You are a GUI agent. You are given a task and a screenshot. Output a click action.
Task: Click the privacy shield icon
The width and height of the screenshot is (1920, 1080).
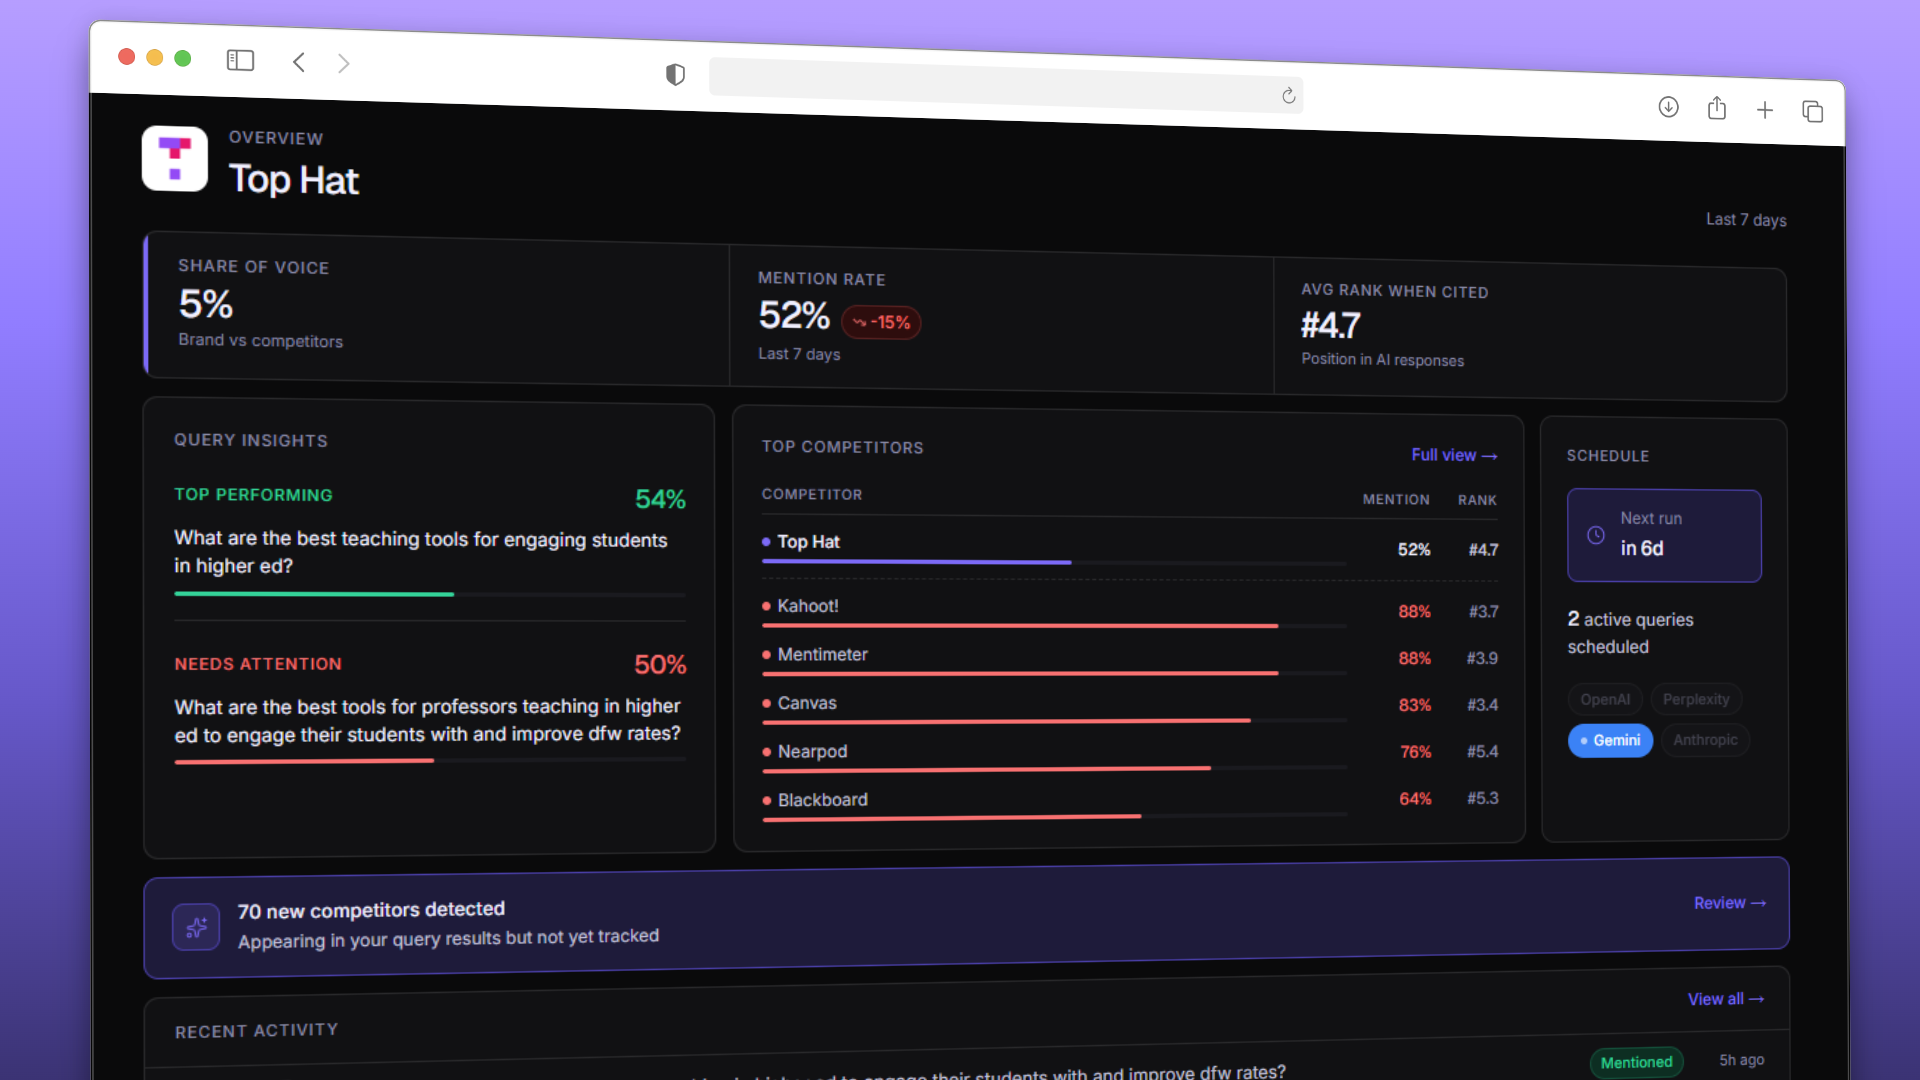click(675, 74)
